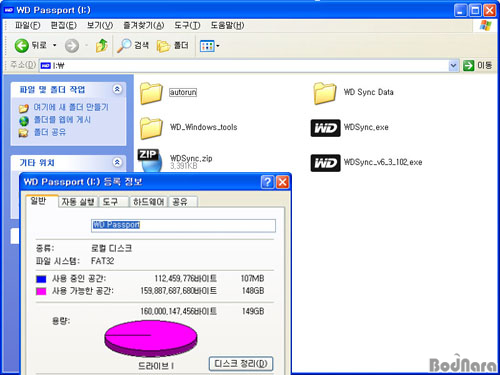Open the 파일(F) menu
500x375 pixels.
click(x=28, y=25)
